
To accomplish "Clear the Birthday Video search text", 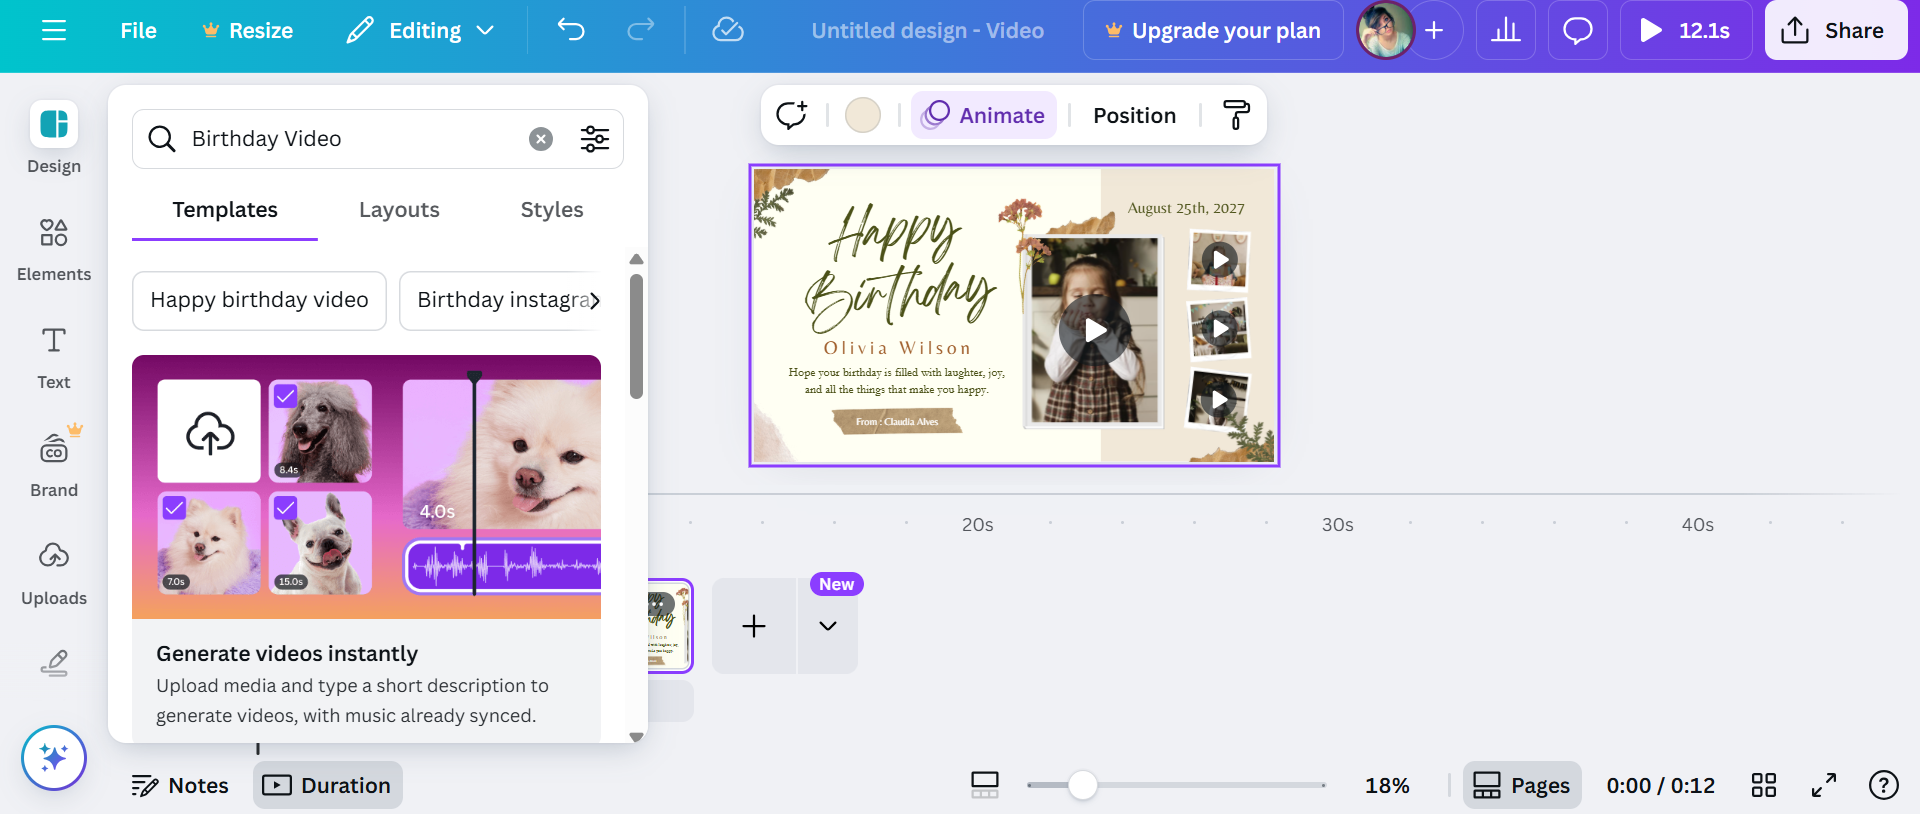I will (x=541, y=139).
